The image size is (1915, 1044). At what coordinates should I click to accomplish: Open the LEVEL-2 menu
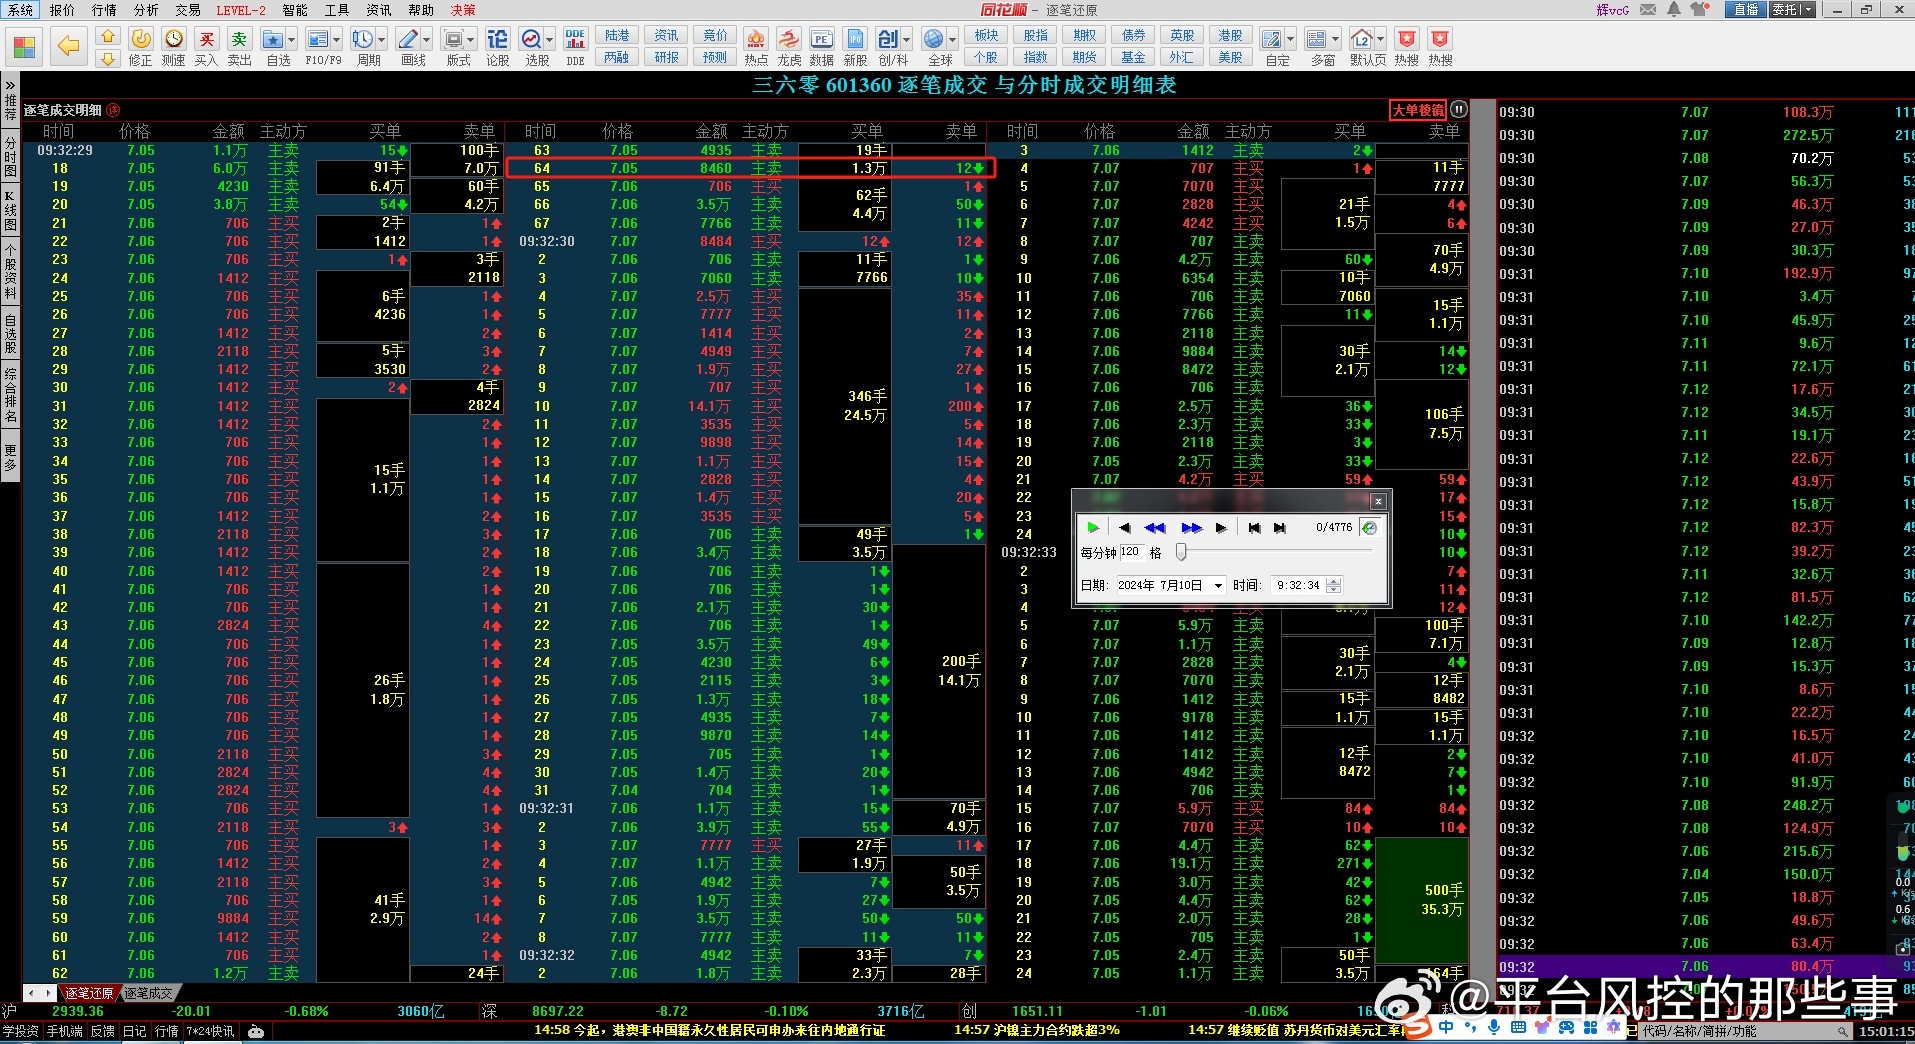point(241,10)
